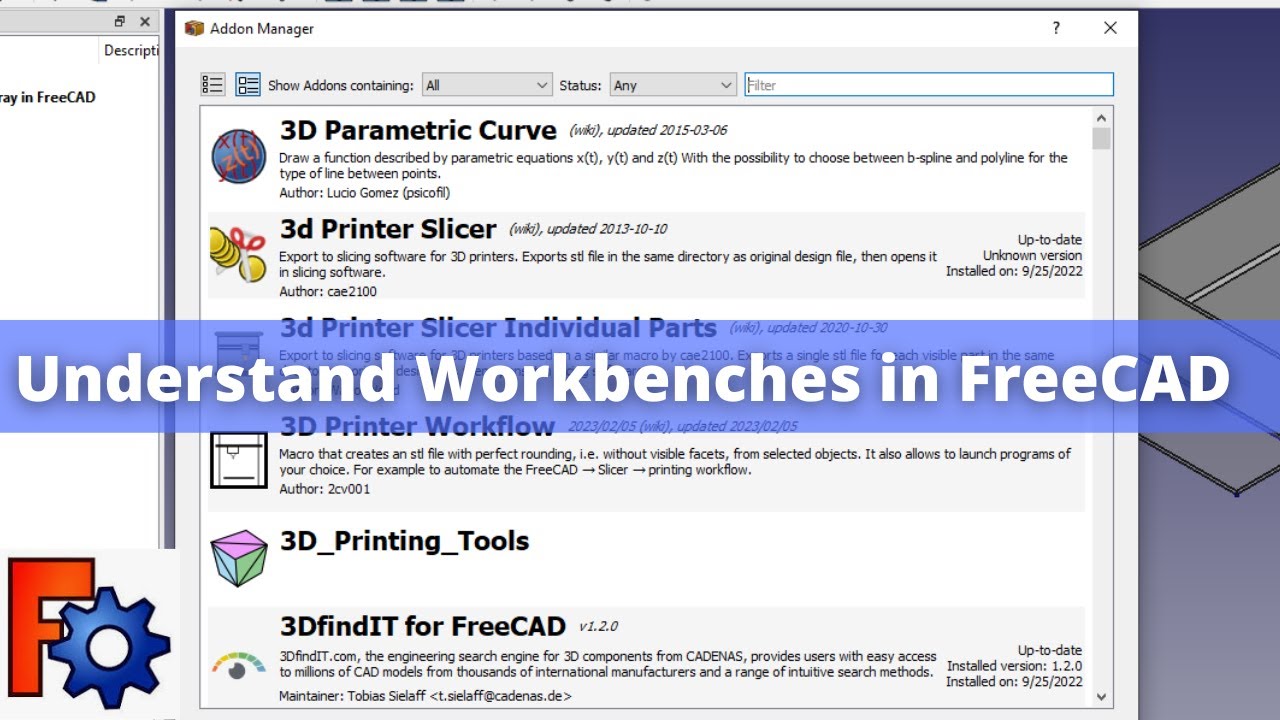Click the 3D Parametric Curve description text

673,165
